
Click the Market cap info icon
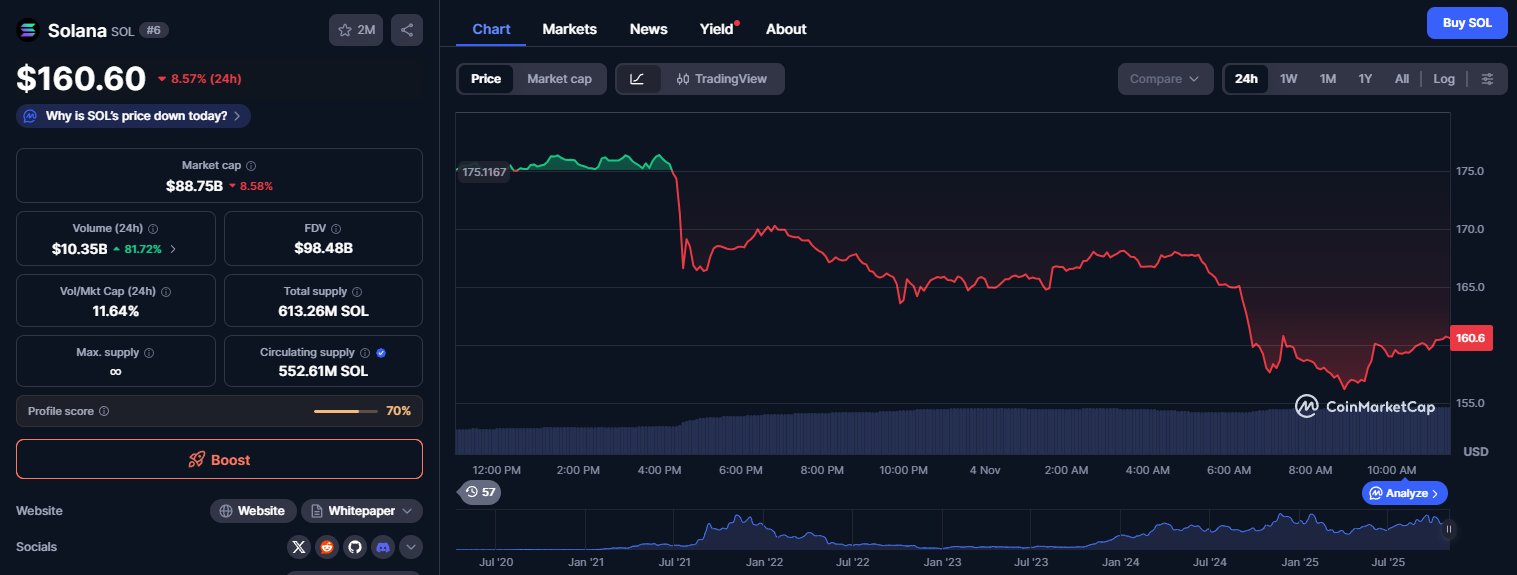pyautogui.click(x=251, y=166)
